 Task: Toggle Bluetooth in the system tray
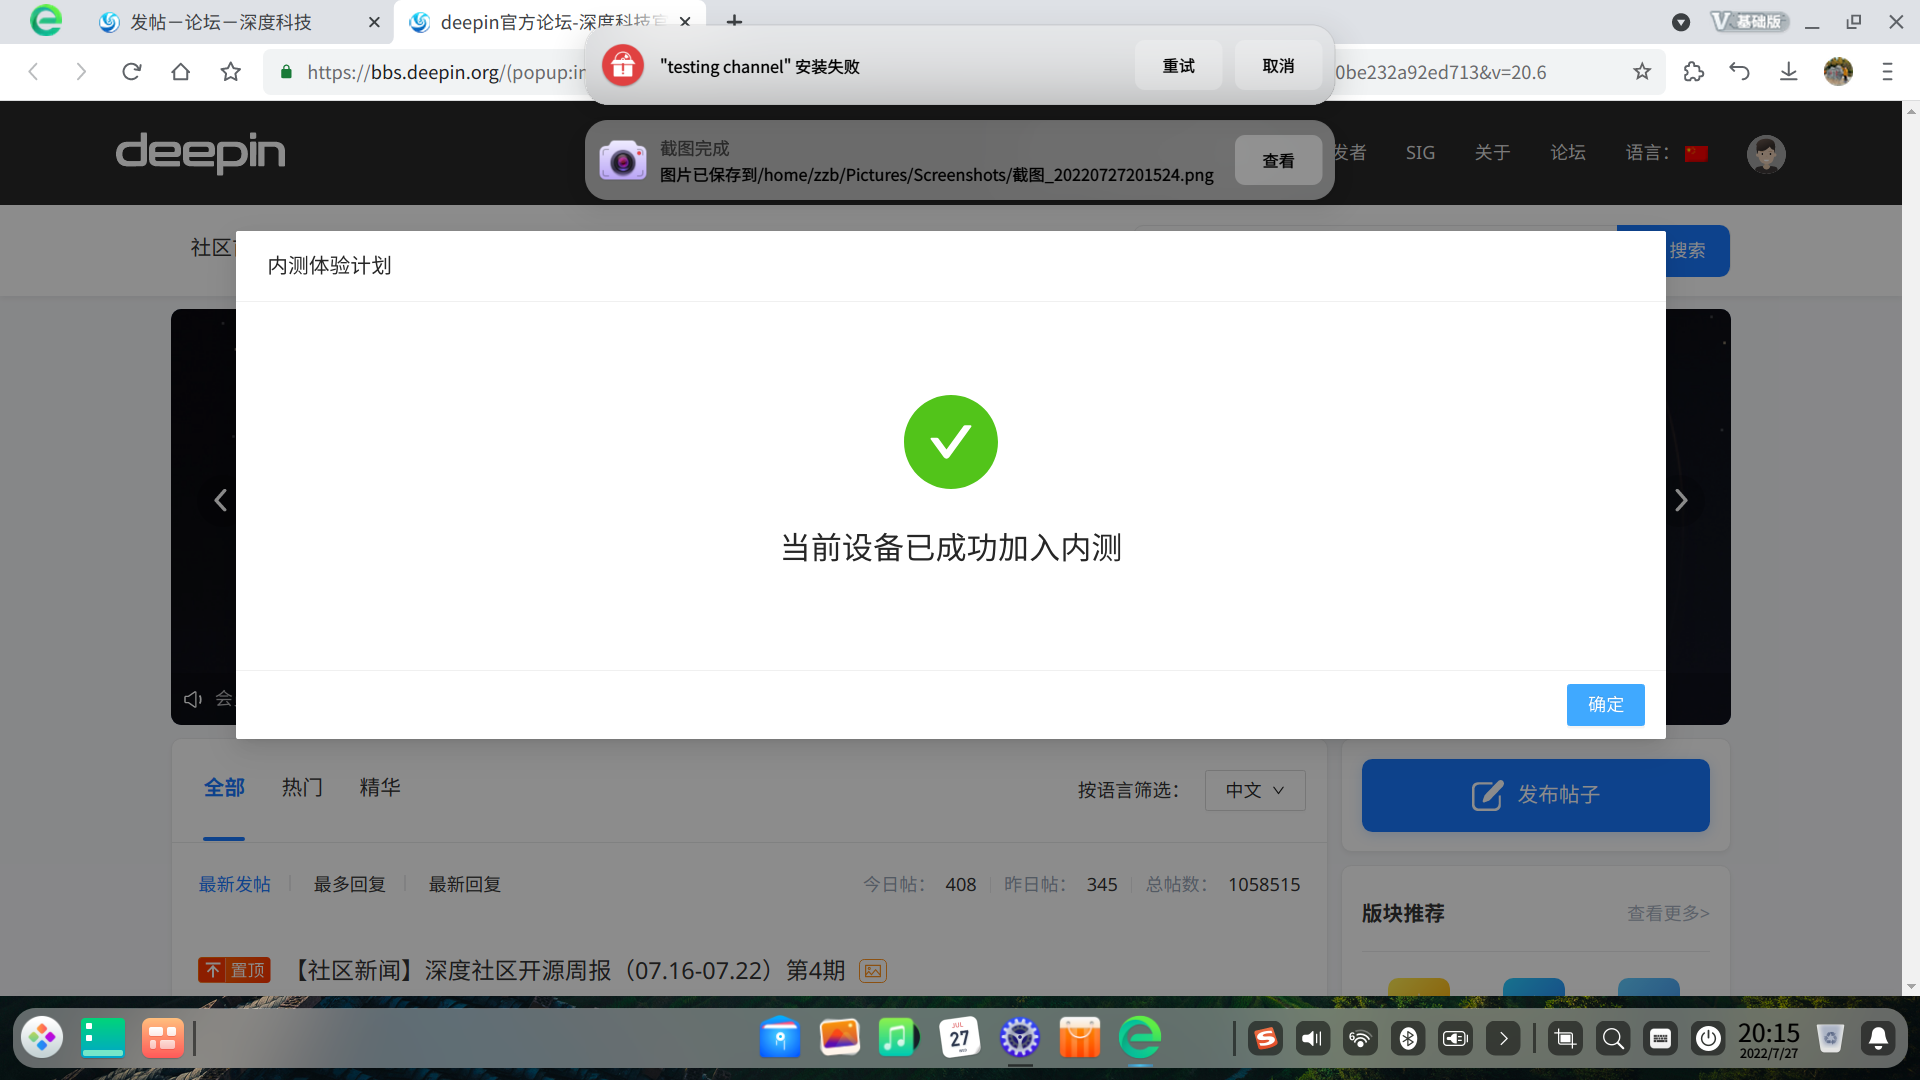tap(1409, 1038)
